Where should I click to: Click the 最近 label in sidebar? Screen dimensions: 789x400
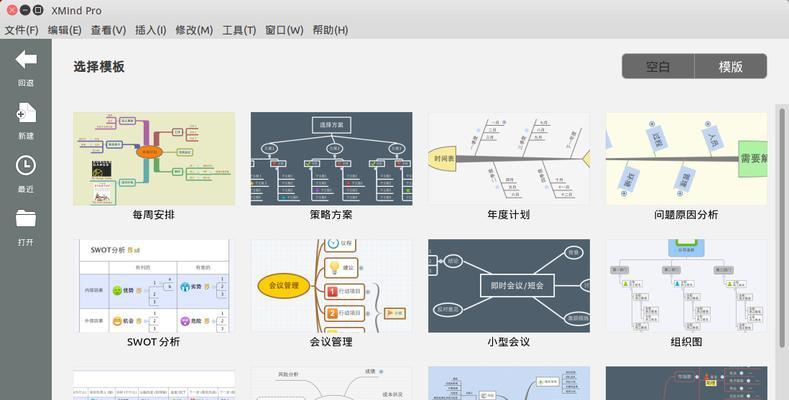tap(26, 189)
